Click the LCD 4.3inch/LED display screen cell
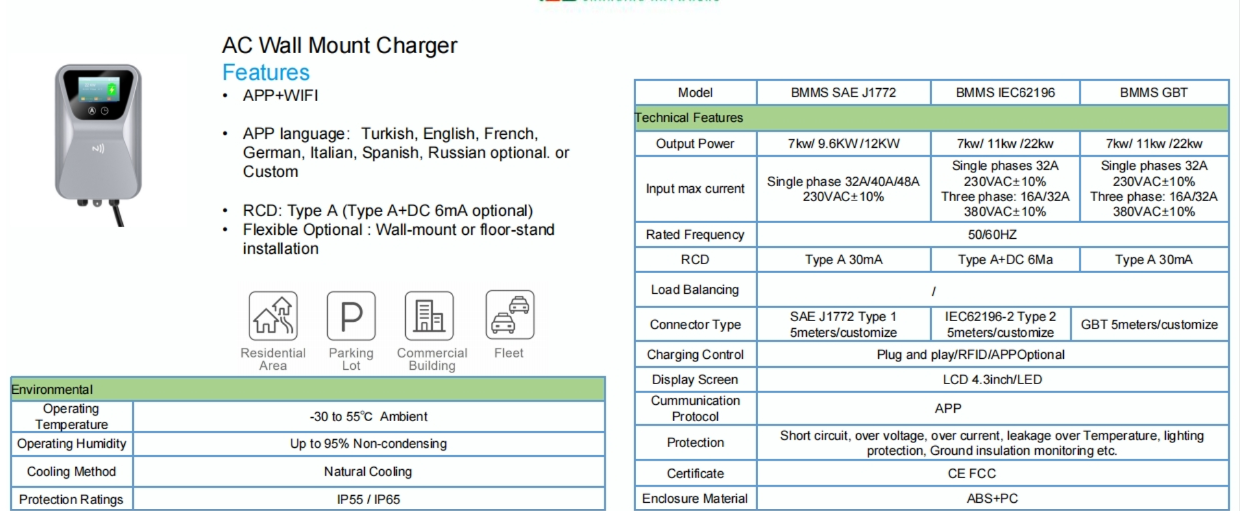 992,380
